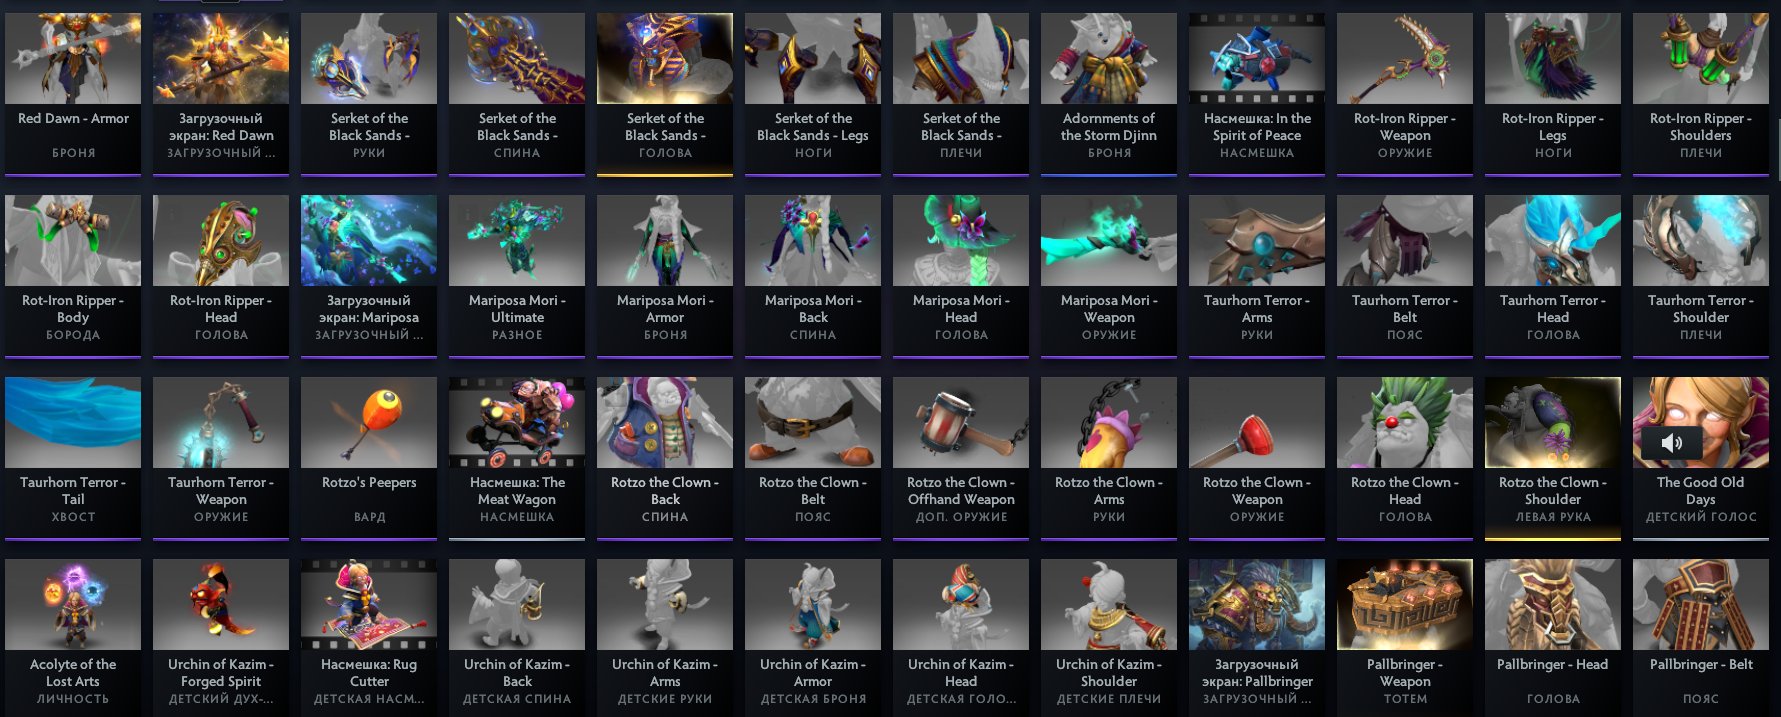Select Rot-Iron Ripper - Weapon scythe icon

click(1405, 59)
